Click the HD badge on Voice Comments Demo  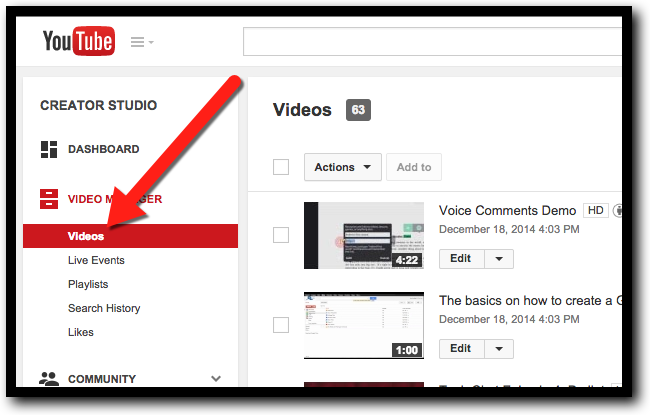click(596, 211)
